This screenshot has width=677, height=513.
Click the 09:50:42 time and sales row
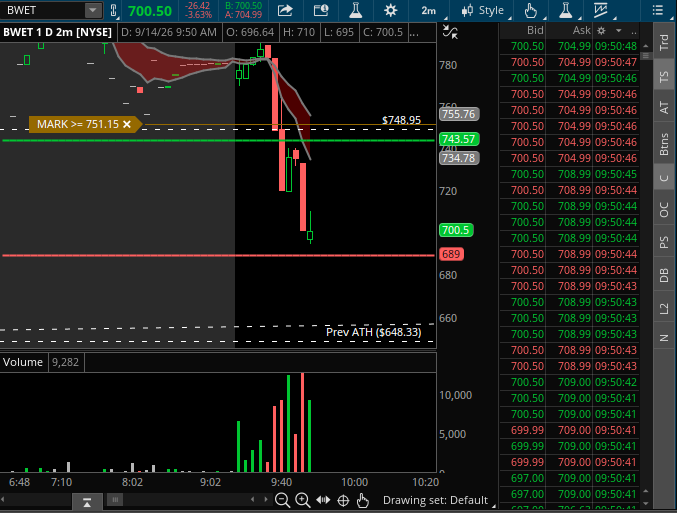tap(569, 382)
